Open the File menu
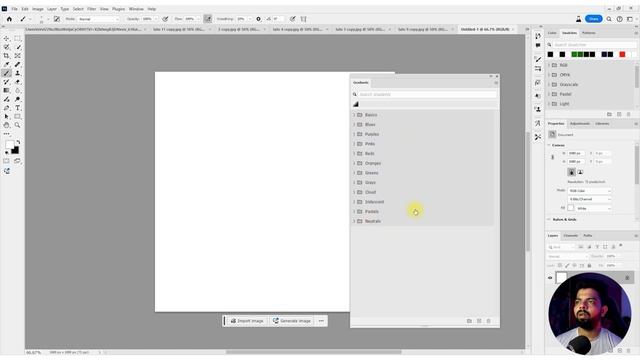This screenshot has width=640, height=360. 14,9
